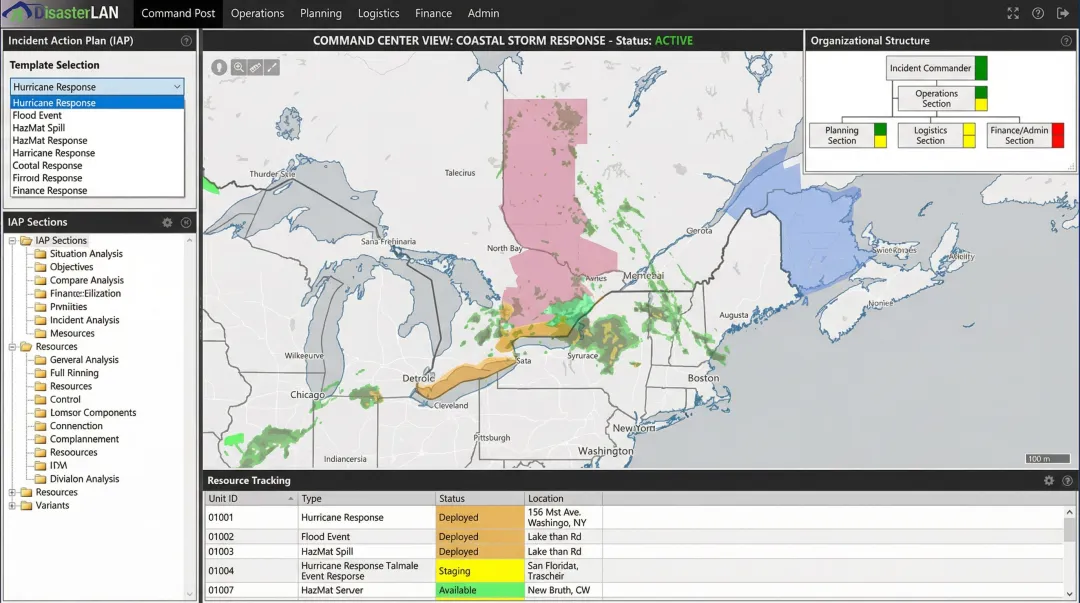The image size is (1080, 603).
Task: Activate the line draw tool on map
Action: click(x=272, y=67)
